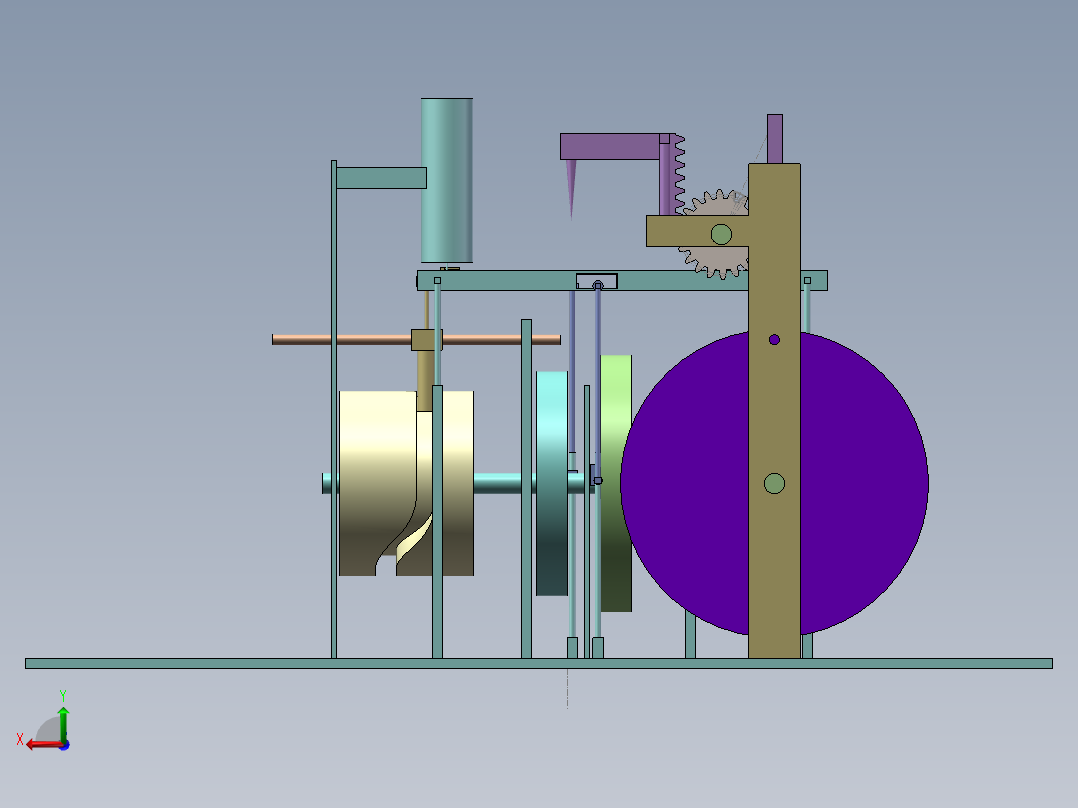Click the "X" axis label
Viewport: 1078px width, 808px height.
[x=20, y=739]
